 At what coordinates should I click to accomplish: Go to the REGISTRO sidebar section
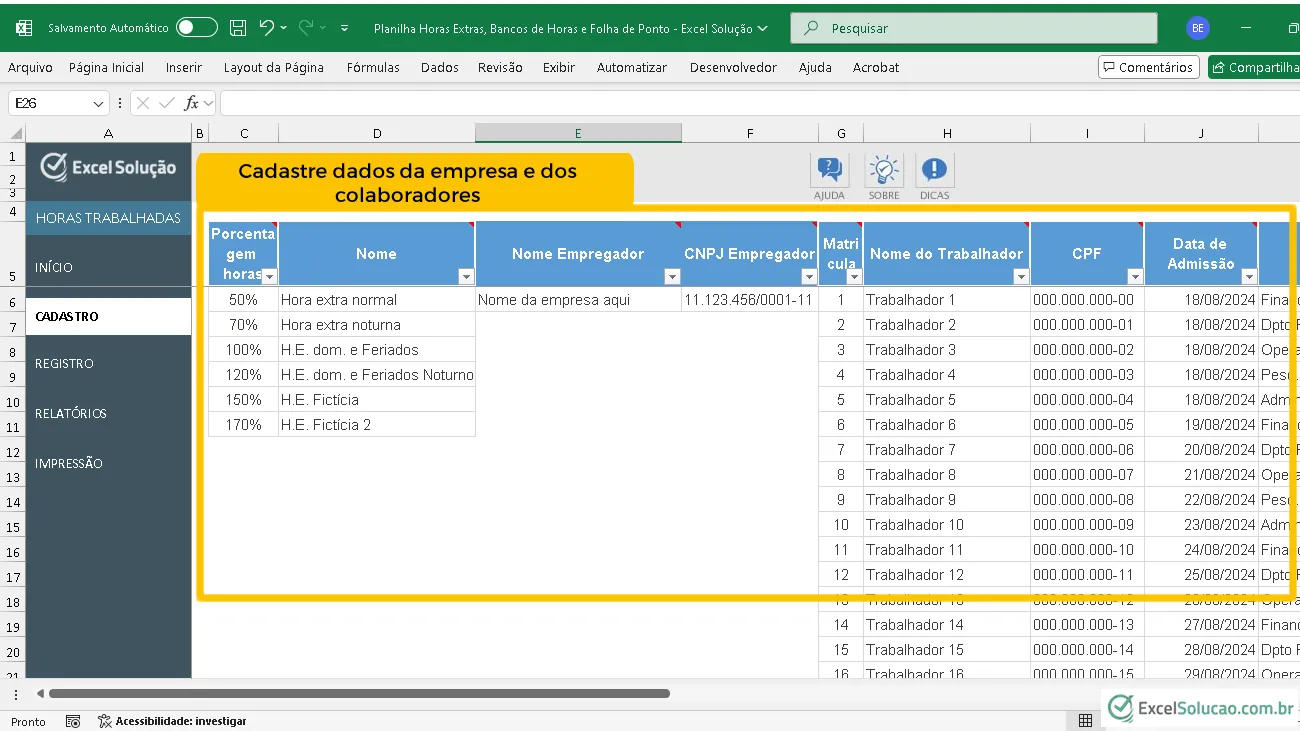[64, 364]
